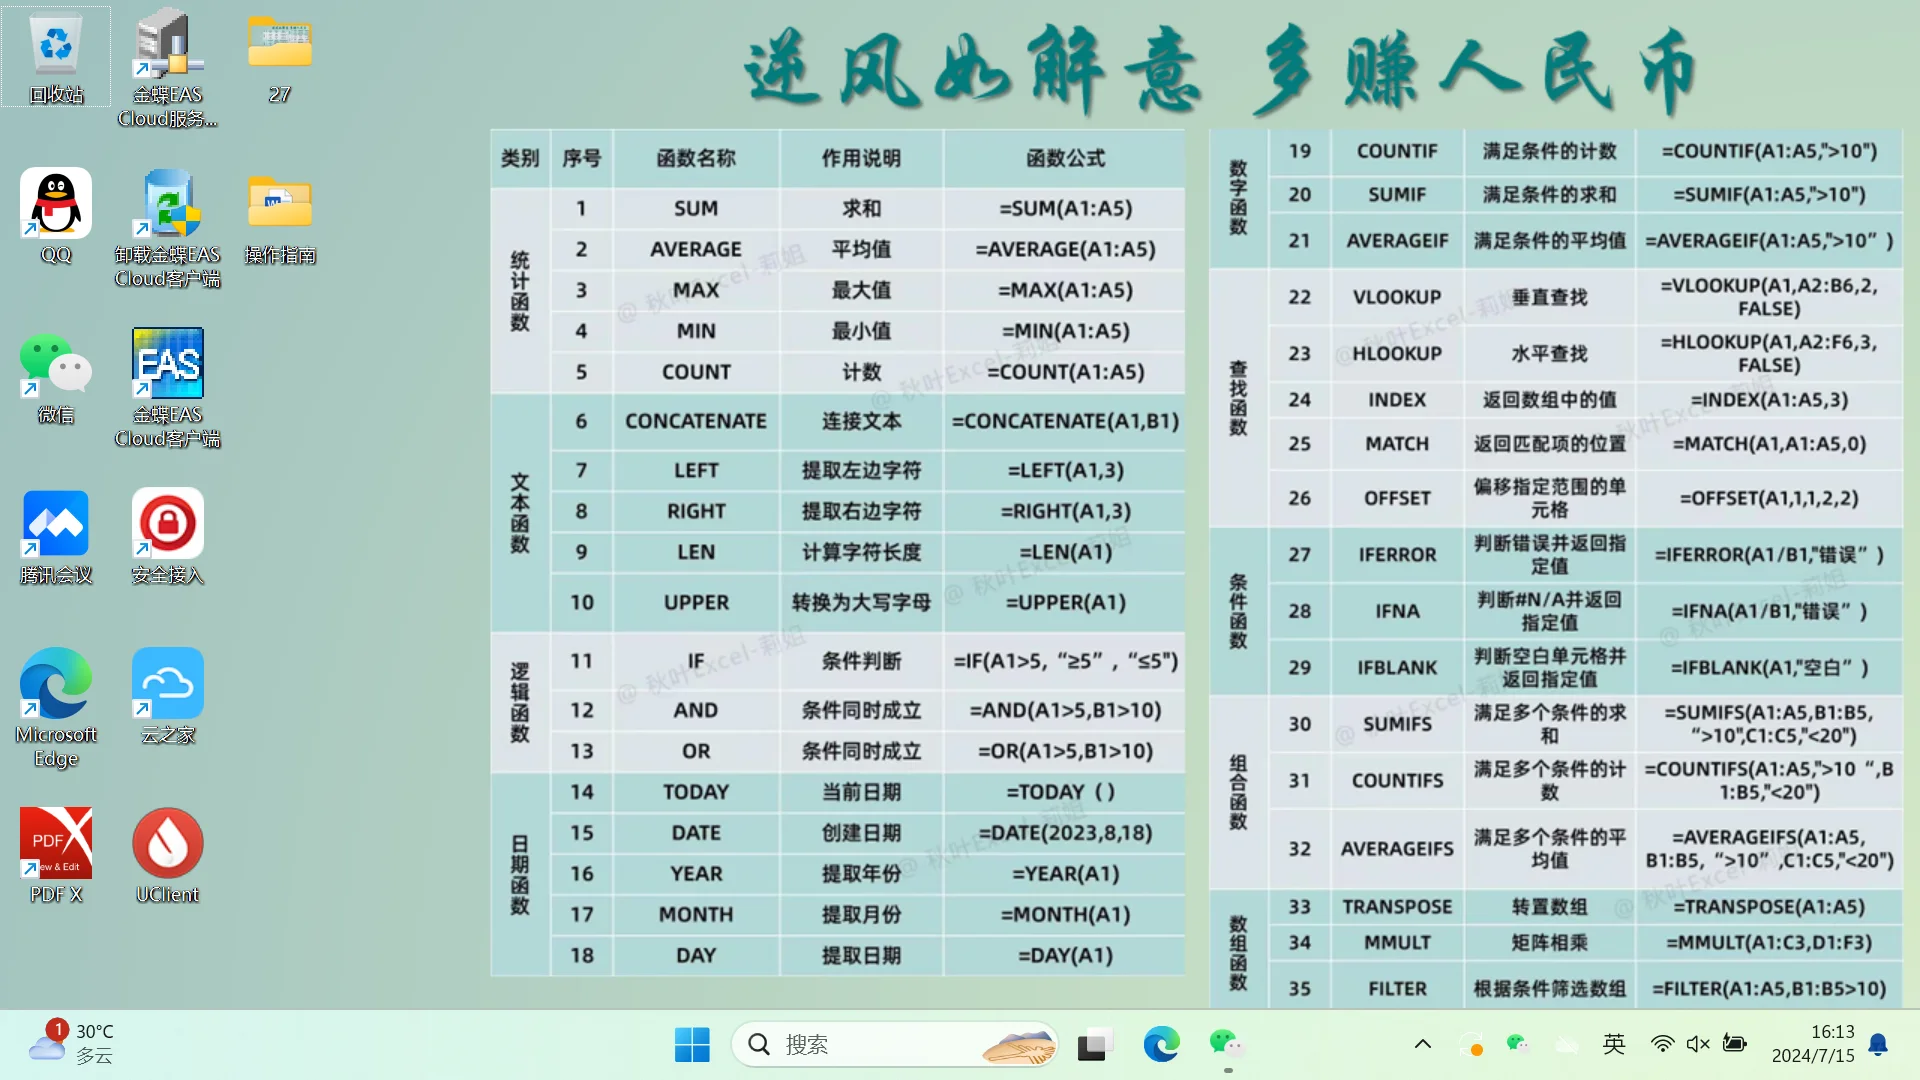Screen dimensions: 1920x1080
Task: Launch 微信 (WeChat) desktop shortcut
Action: (56, 363)
